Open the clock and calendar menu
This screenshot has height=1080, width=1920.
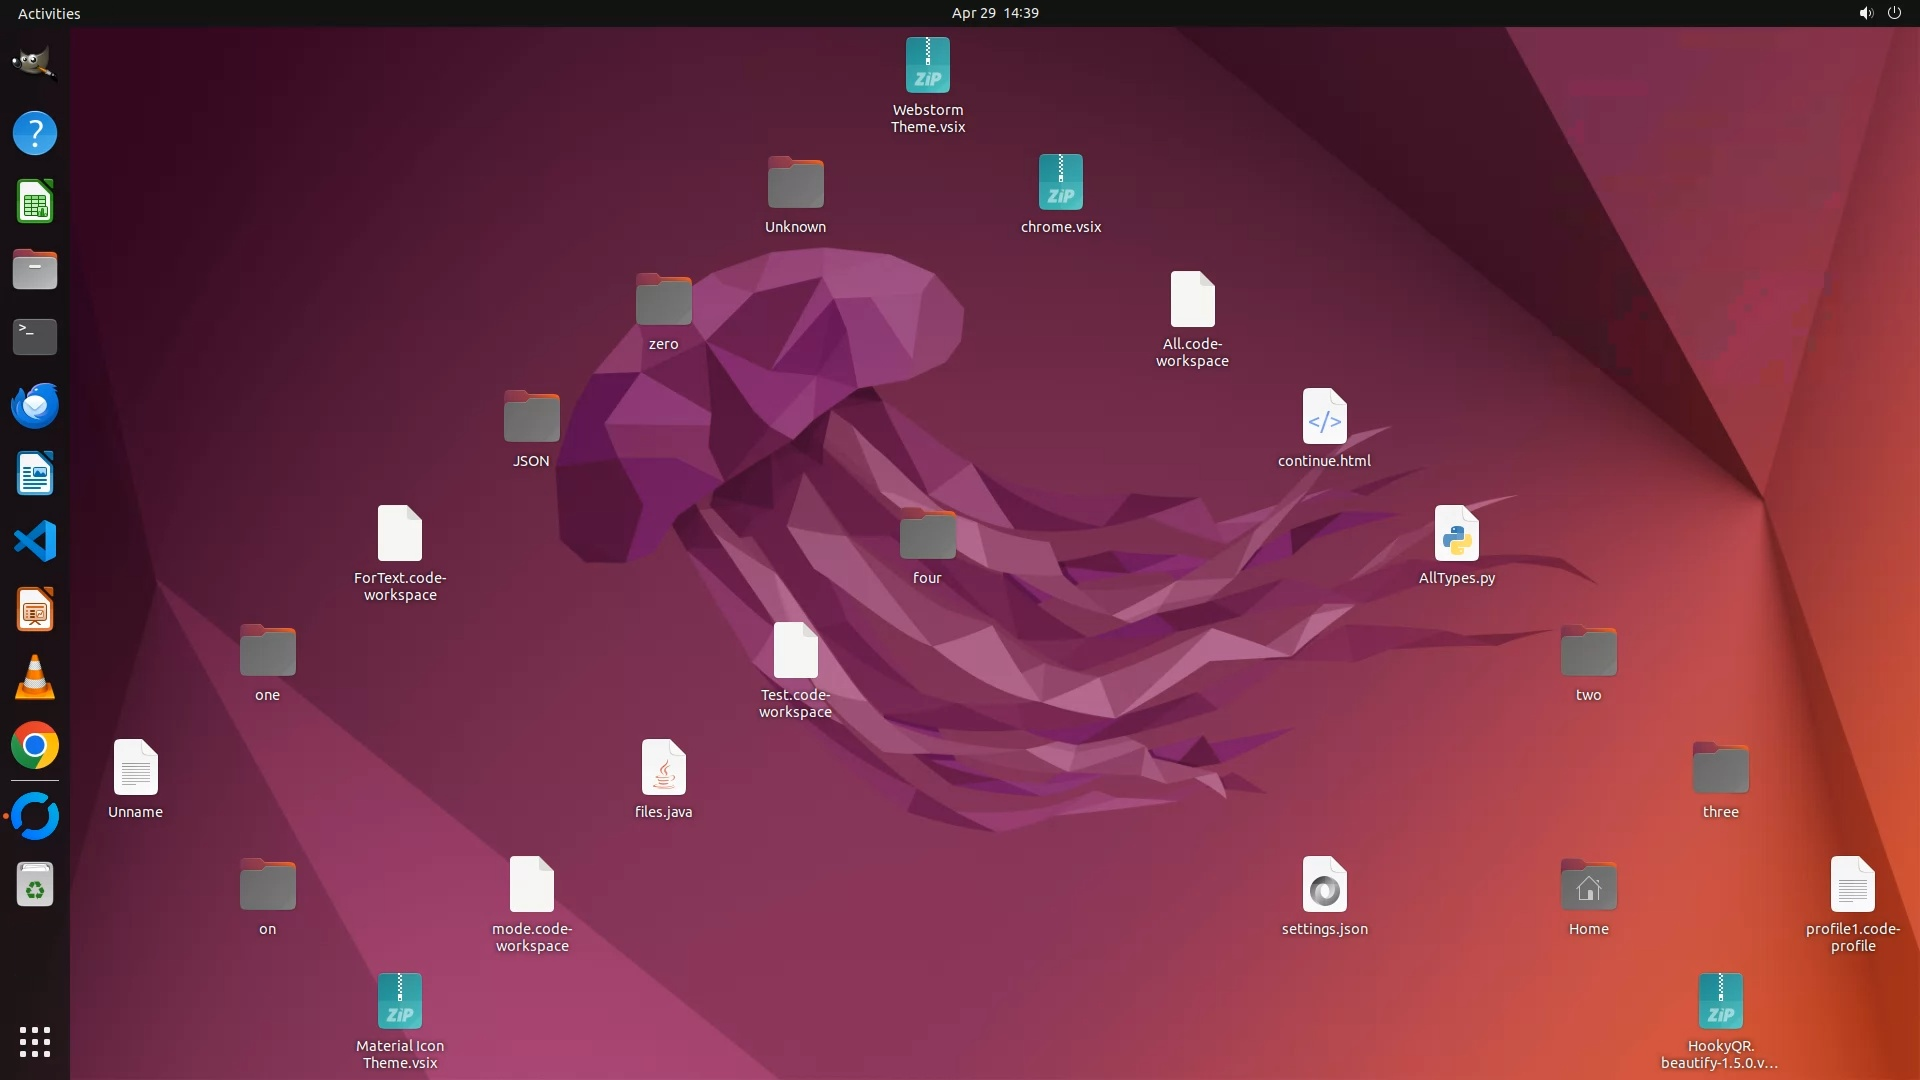(994, 13)
